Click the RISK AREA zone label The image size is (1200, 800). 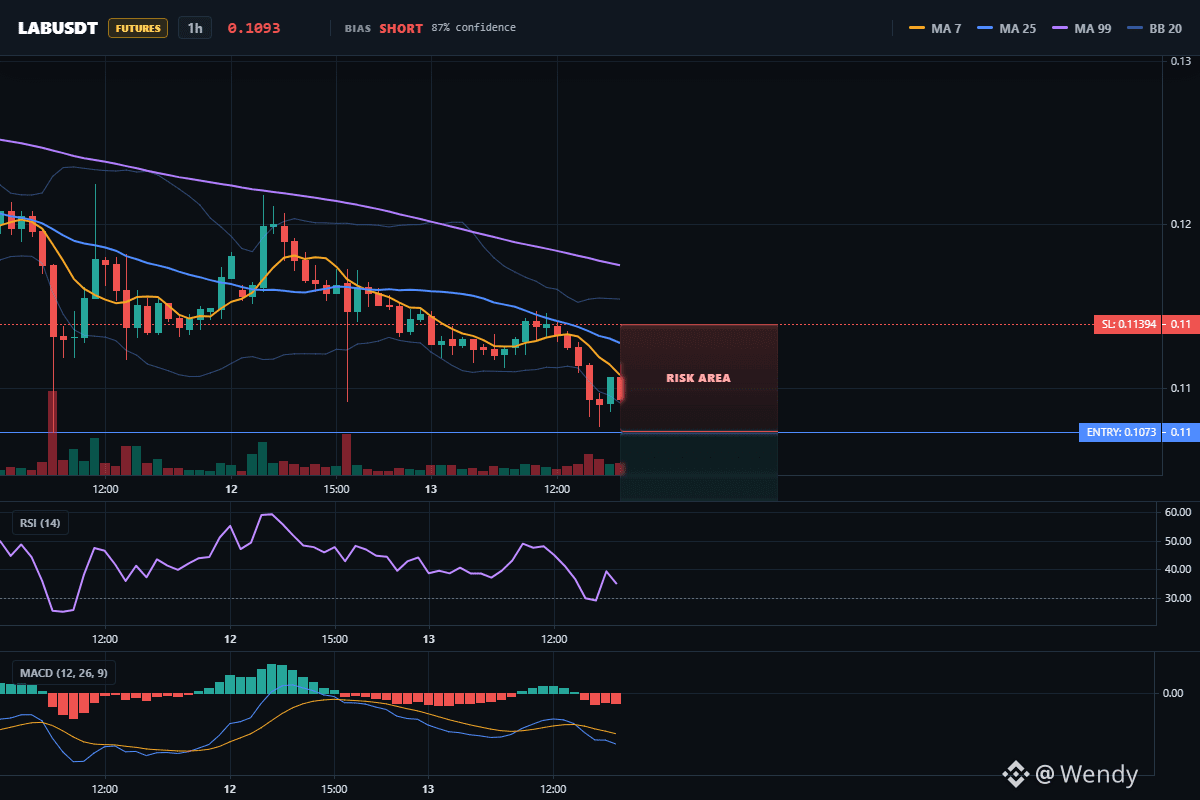(698, 378)
